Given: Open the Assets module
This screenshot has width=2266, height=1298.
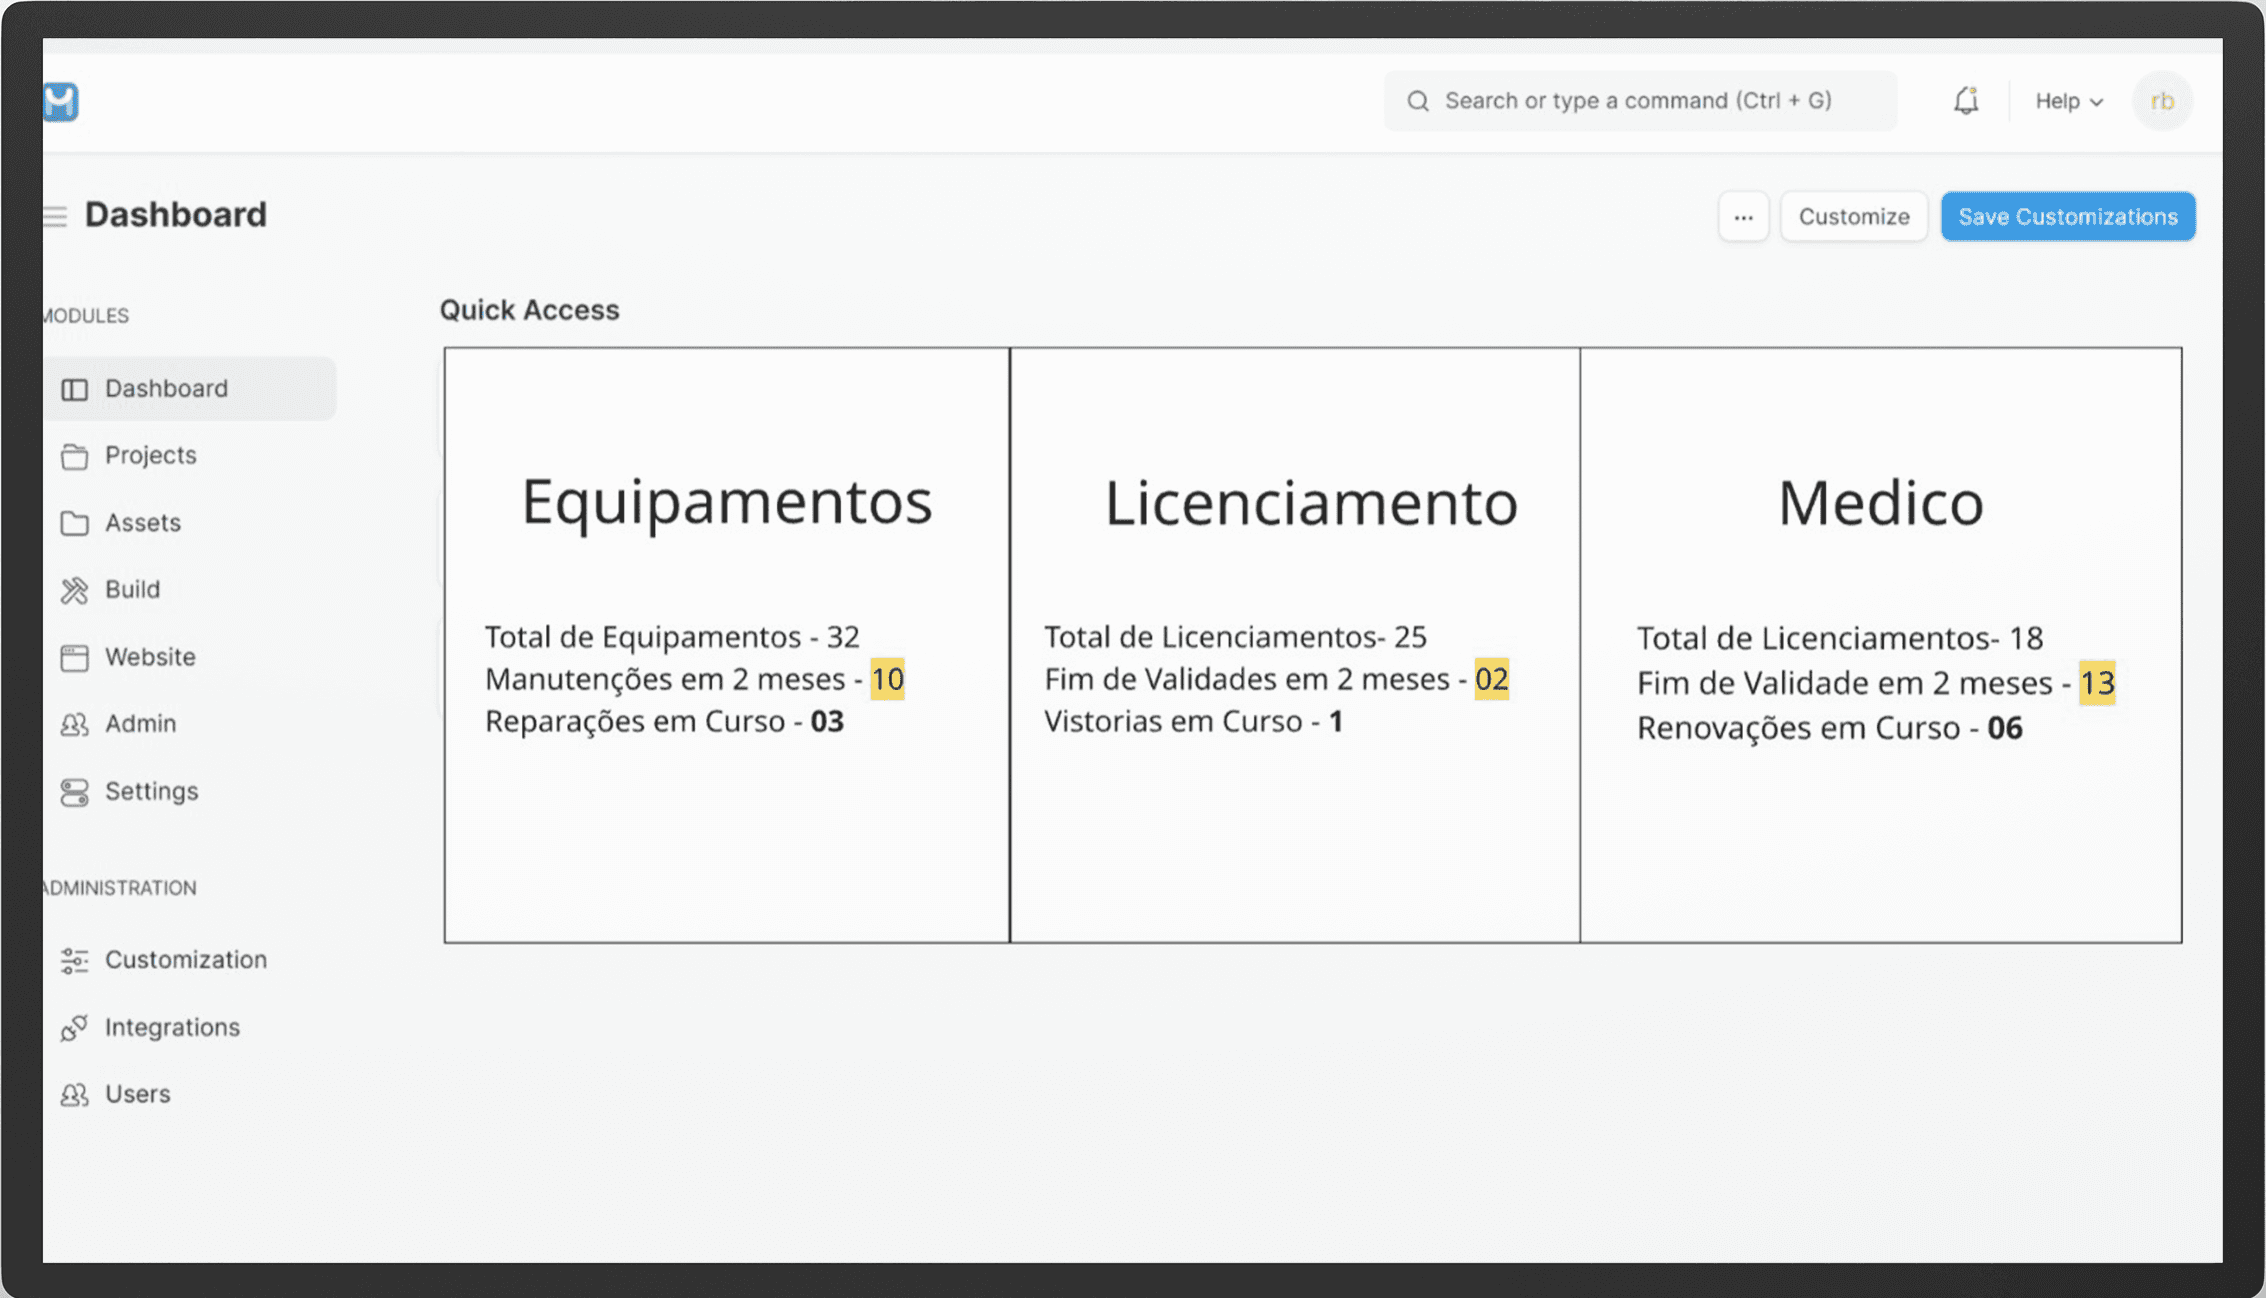Looking at the screenshot, I should pyautogui.click(x=143, y=522).
